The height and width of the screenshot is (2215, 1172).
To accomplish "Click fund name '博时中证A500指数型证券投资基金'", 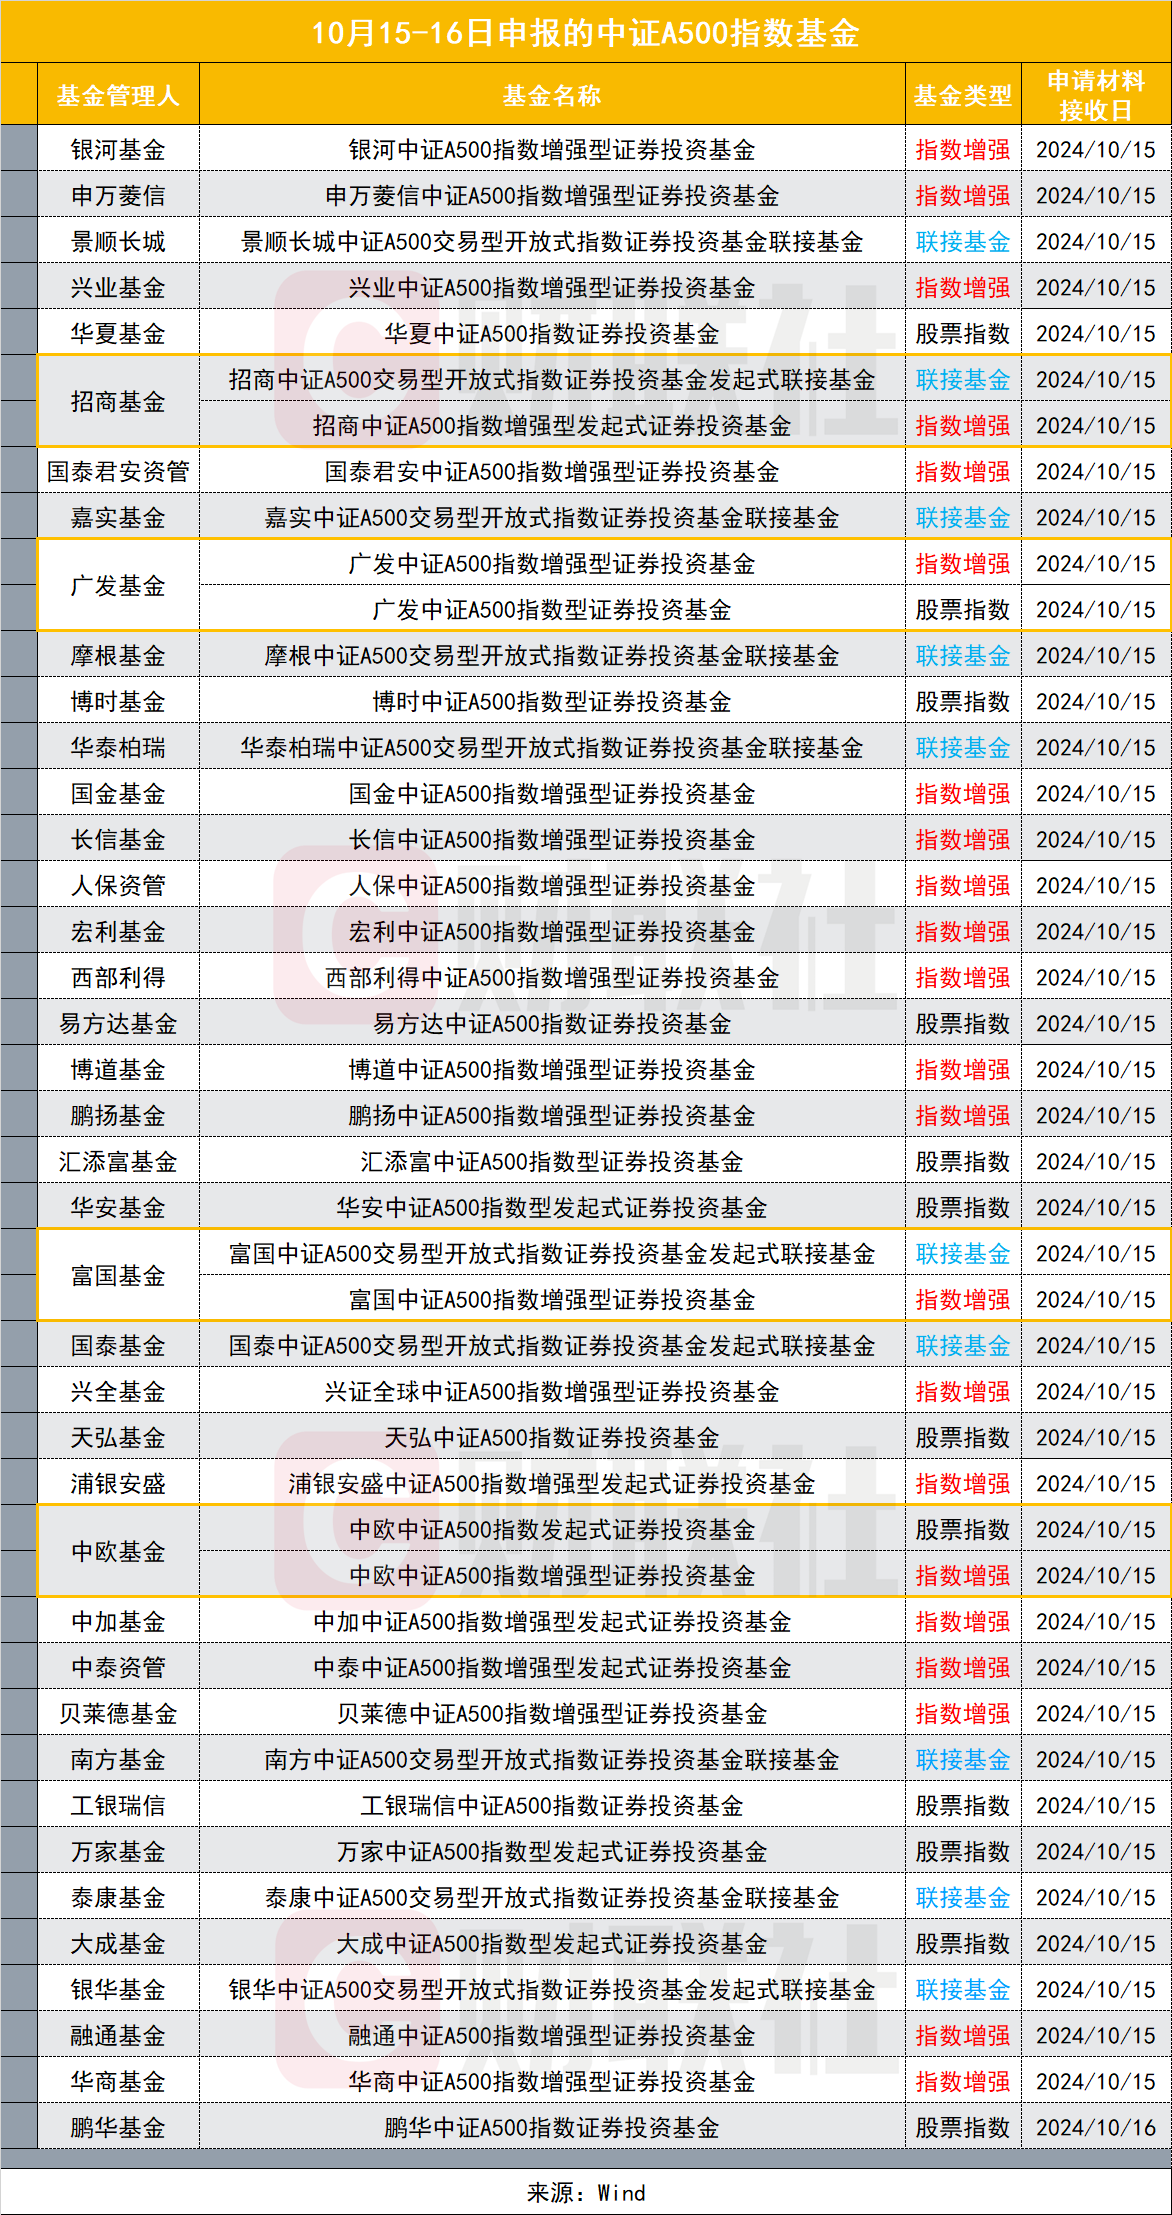I will click(x=552, y=701).
